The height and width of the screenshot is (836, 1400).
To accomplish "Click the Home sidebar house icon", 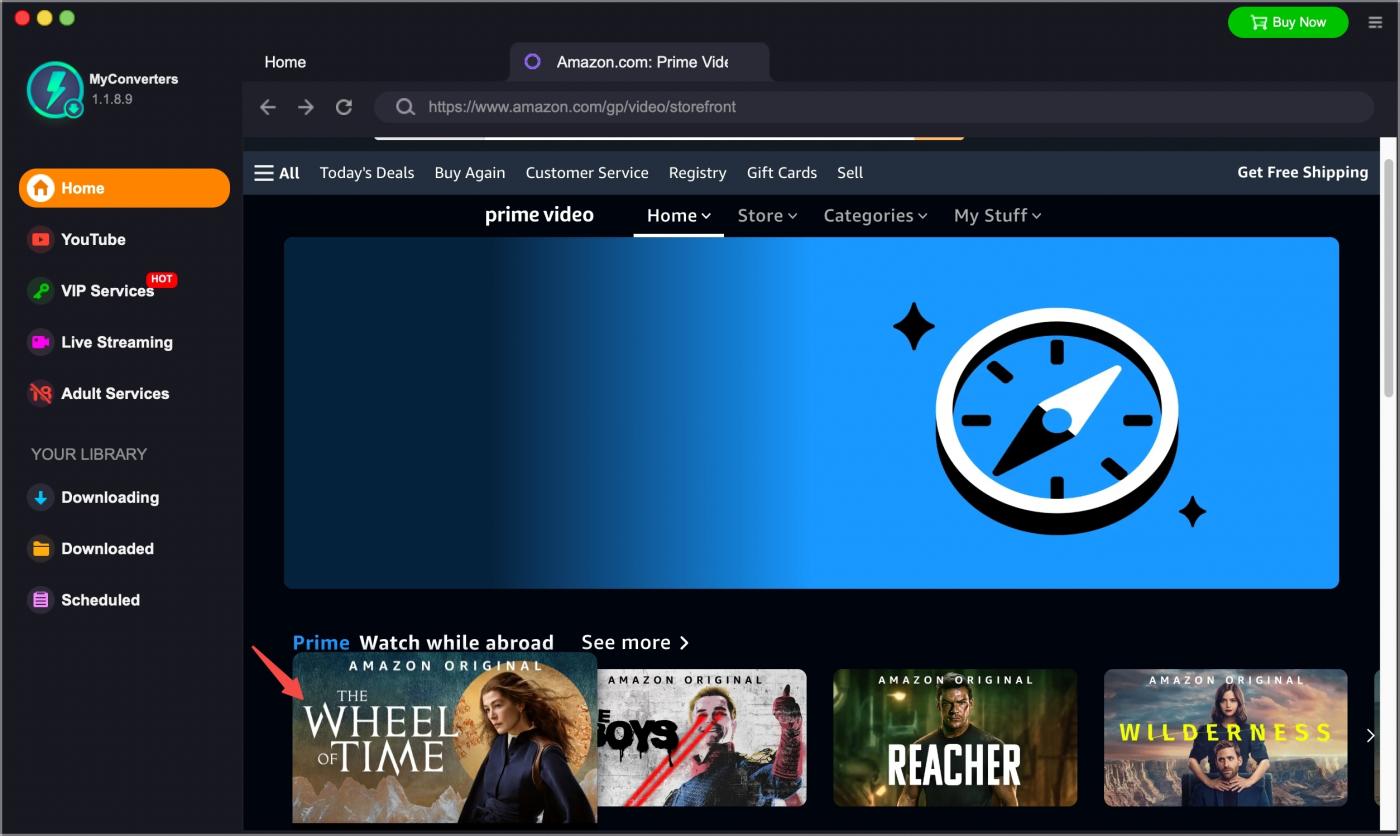I will [41, 188].
